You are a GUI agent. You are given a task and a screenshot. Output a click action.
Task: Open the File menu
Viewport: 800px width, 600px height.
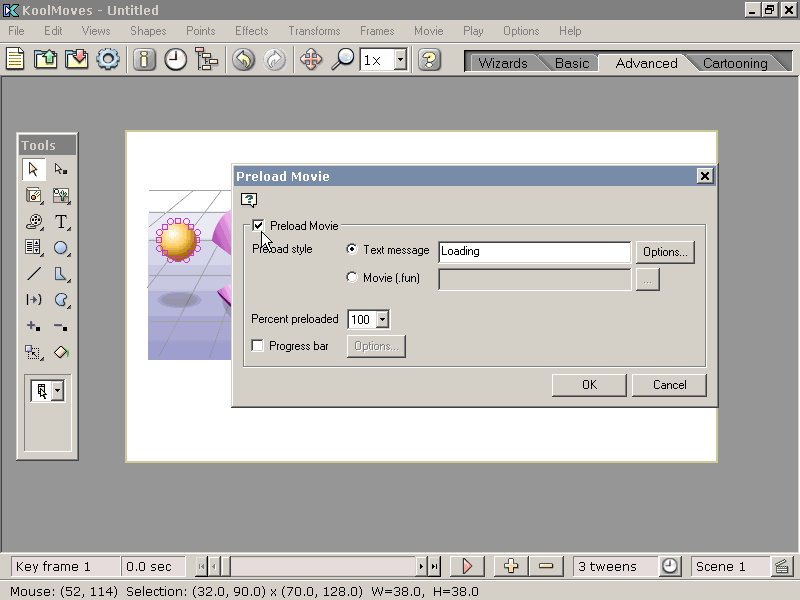[x=16, y=31]
